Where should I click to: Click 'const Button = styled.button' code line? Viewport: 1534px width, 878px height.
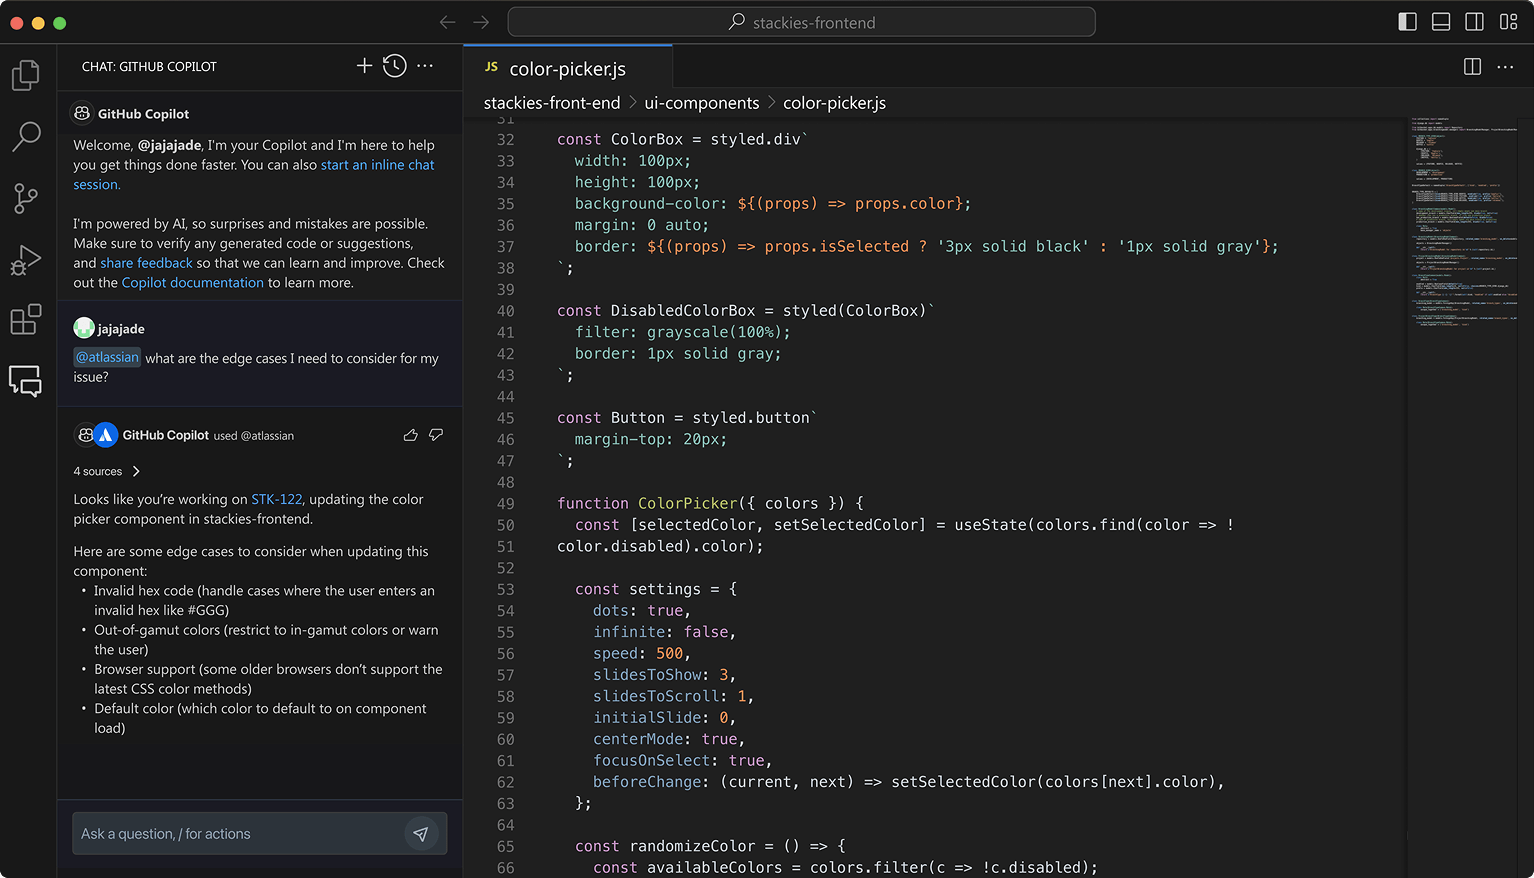pos(687,418)
